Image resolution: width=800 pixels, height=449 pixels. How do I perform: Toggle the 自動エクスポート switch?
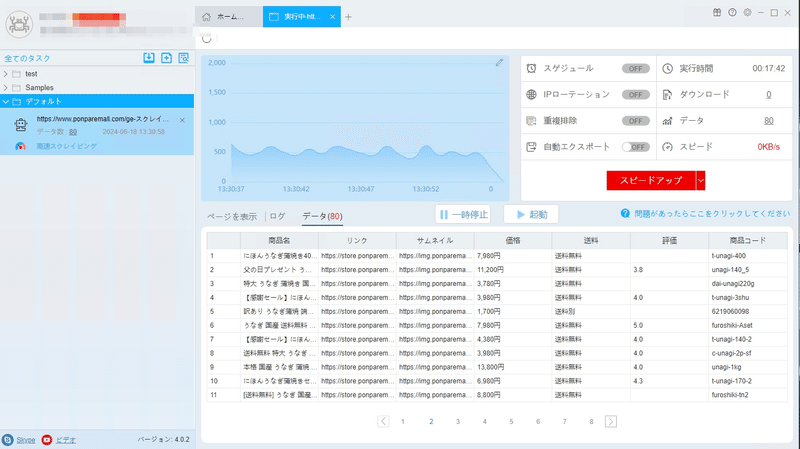[635, 147]
